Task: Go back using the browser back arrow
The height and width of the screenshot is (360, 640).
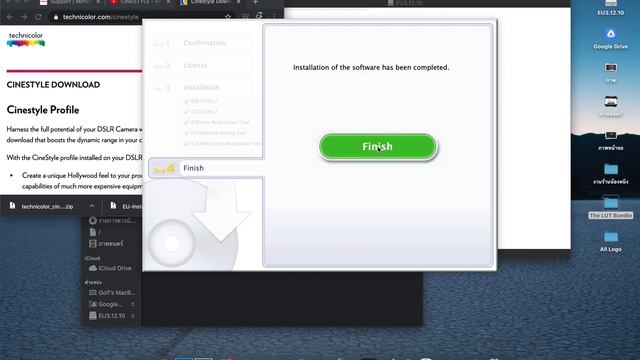Action: (x=10, y=17)
